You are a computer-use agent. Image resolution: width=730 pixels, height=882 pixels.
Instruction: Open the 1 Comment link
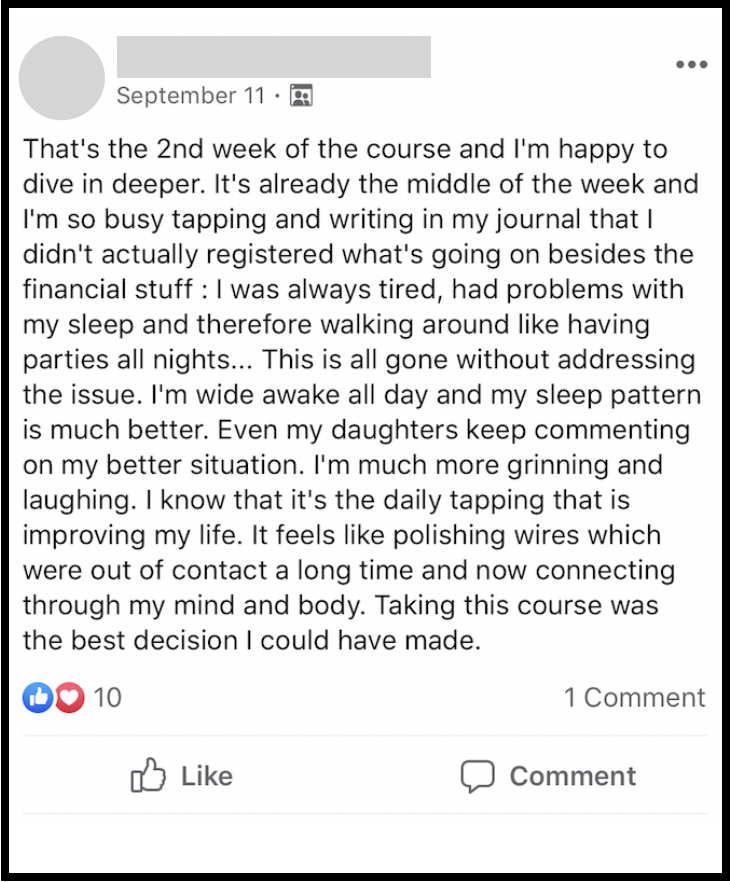click(x=634, y=697)
